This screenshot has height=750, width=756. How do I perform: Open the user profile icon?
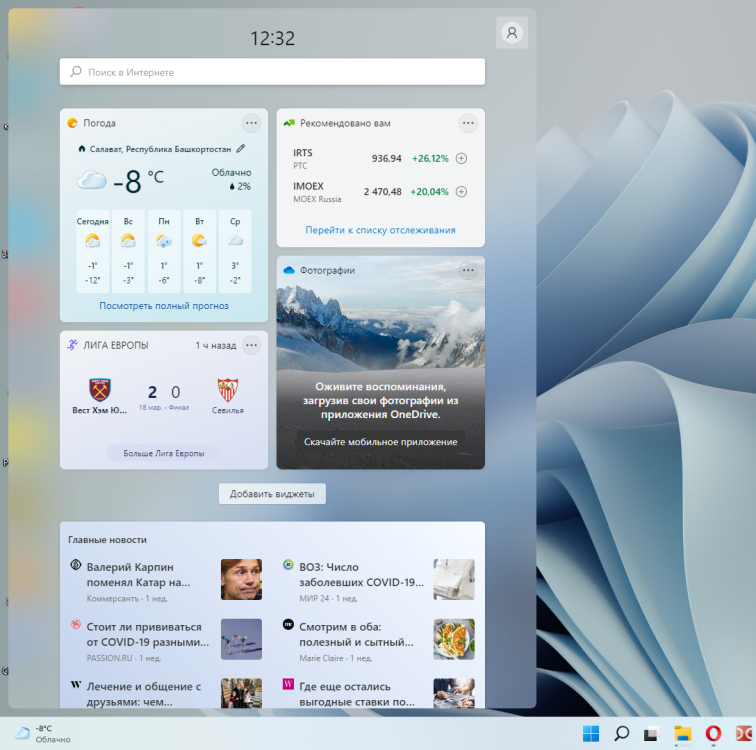[512, 33]
